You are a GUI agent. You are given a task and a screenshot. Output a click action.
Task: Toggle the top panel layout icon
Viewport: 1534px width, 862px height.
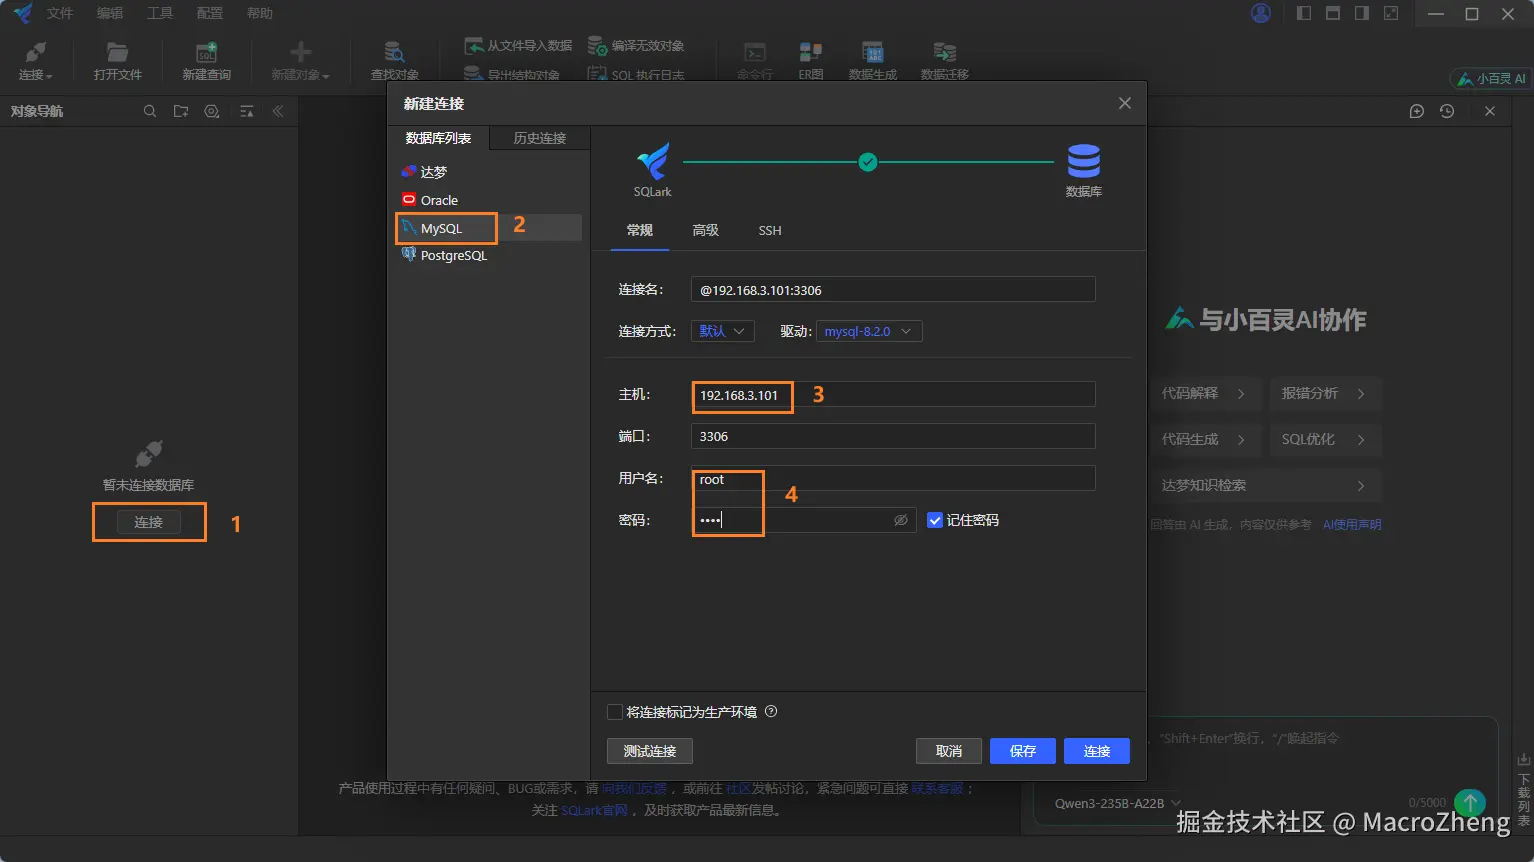1333,13
